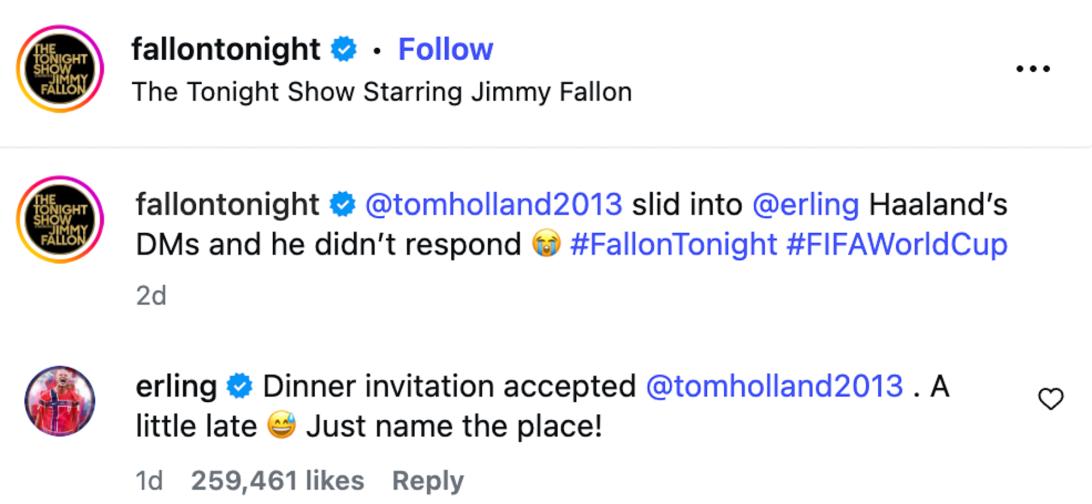1092x504 pixels.
Task: Open the #FIFAWorldCup hashtag
Action: [897, 246]
